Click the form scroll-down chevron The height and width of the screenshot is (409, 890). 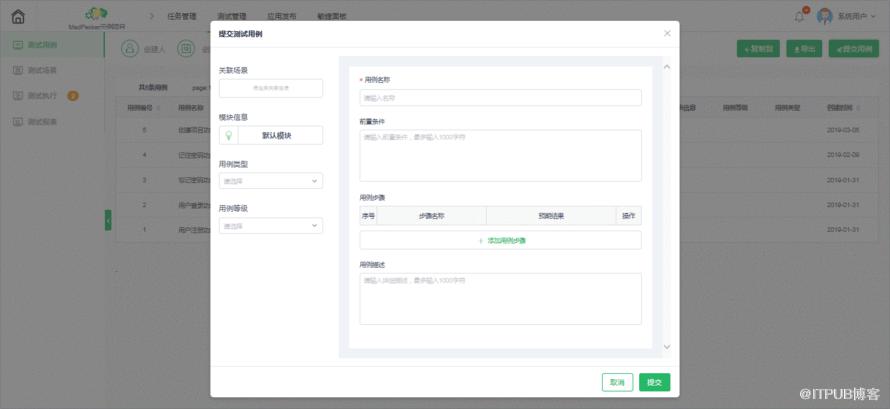pyautogui.click(x=667, y=347)
